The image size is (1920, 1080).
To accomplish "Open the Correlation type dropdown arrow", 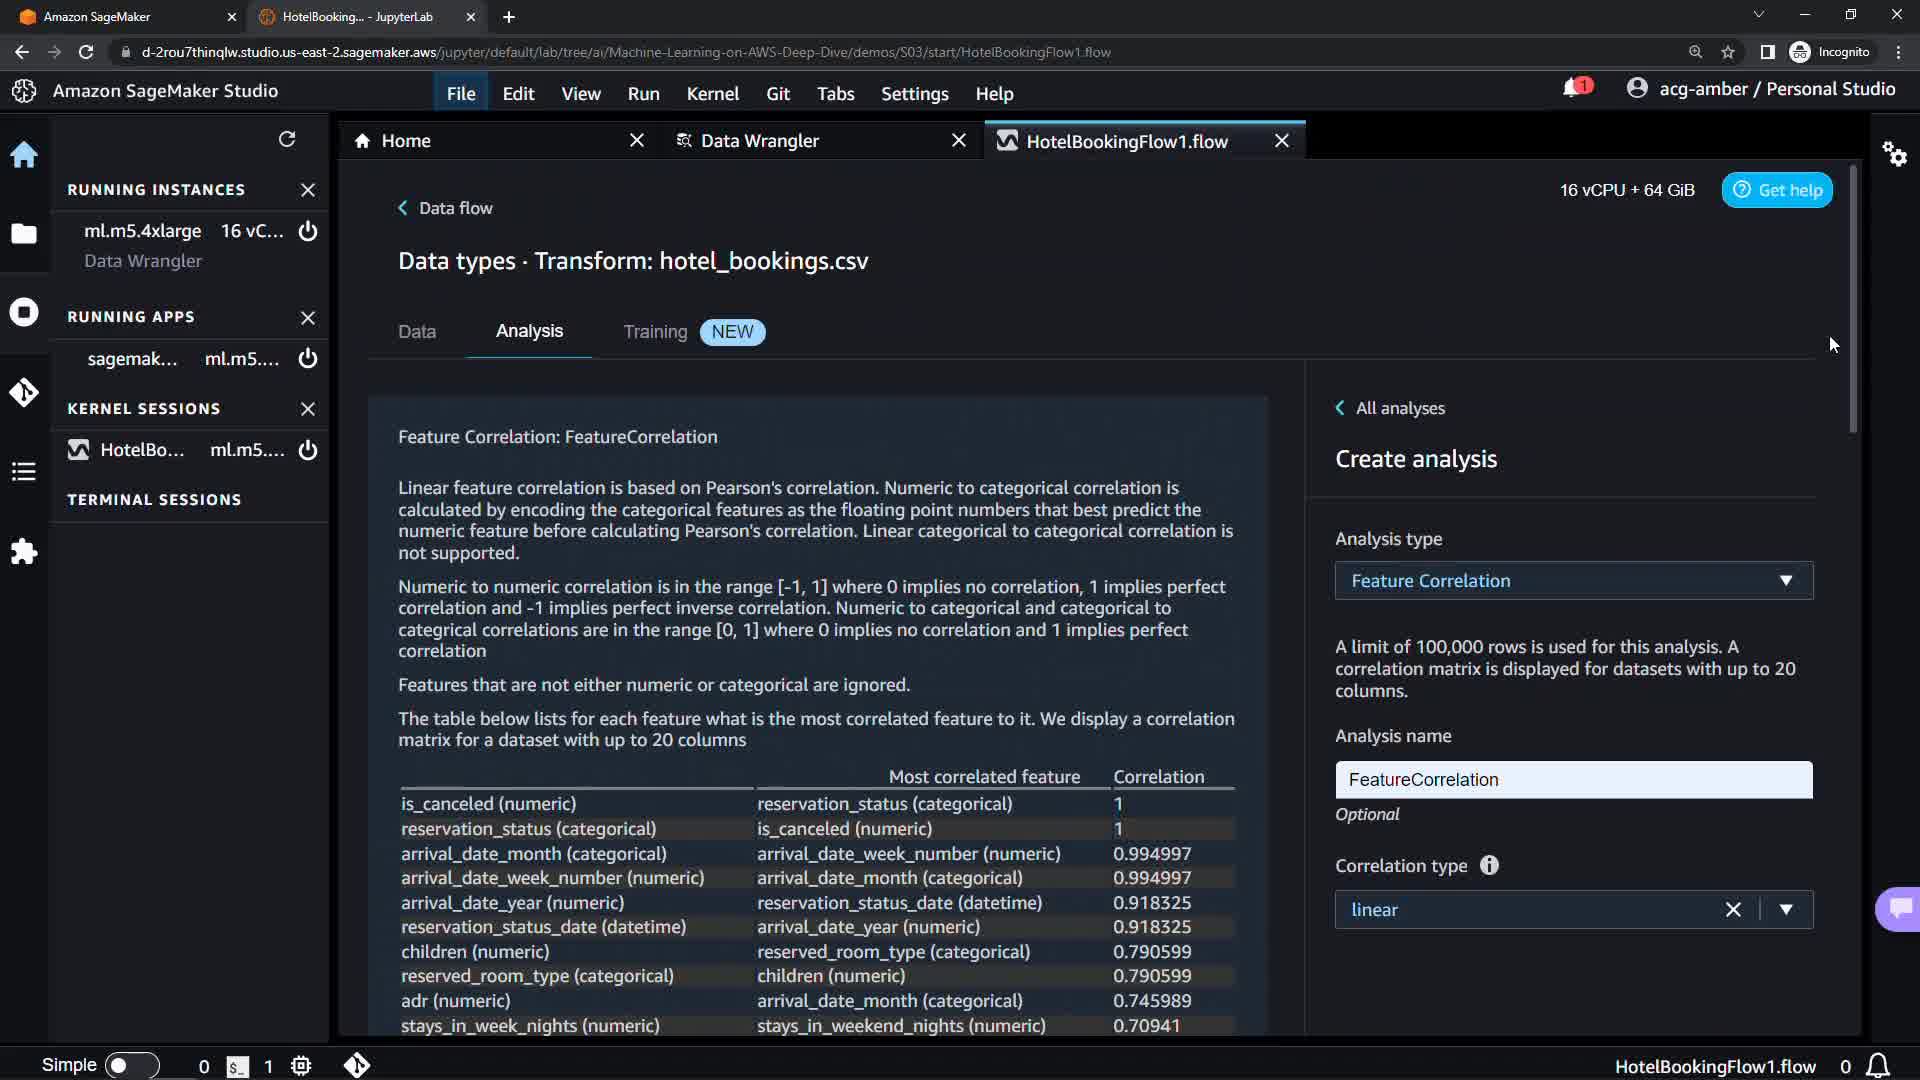I will [1786, 910].
